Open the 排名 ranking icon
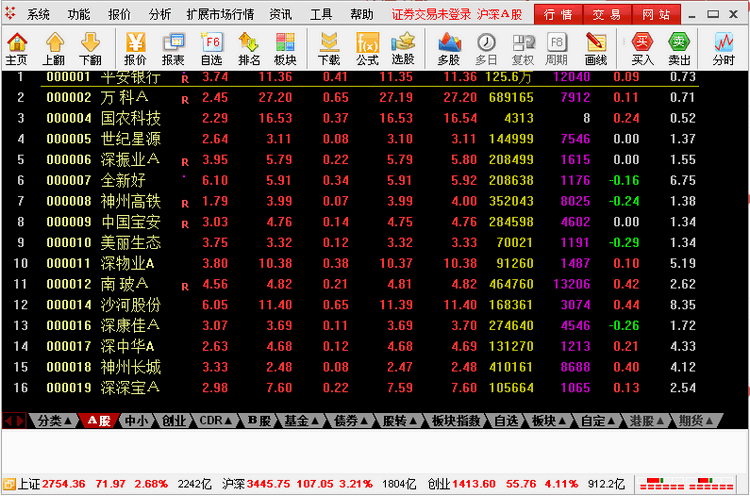This screenshot has width=750, height=496. click(x=249, y=48)
